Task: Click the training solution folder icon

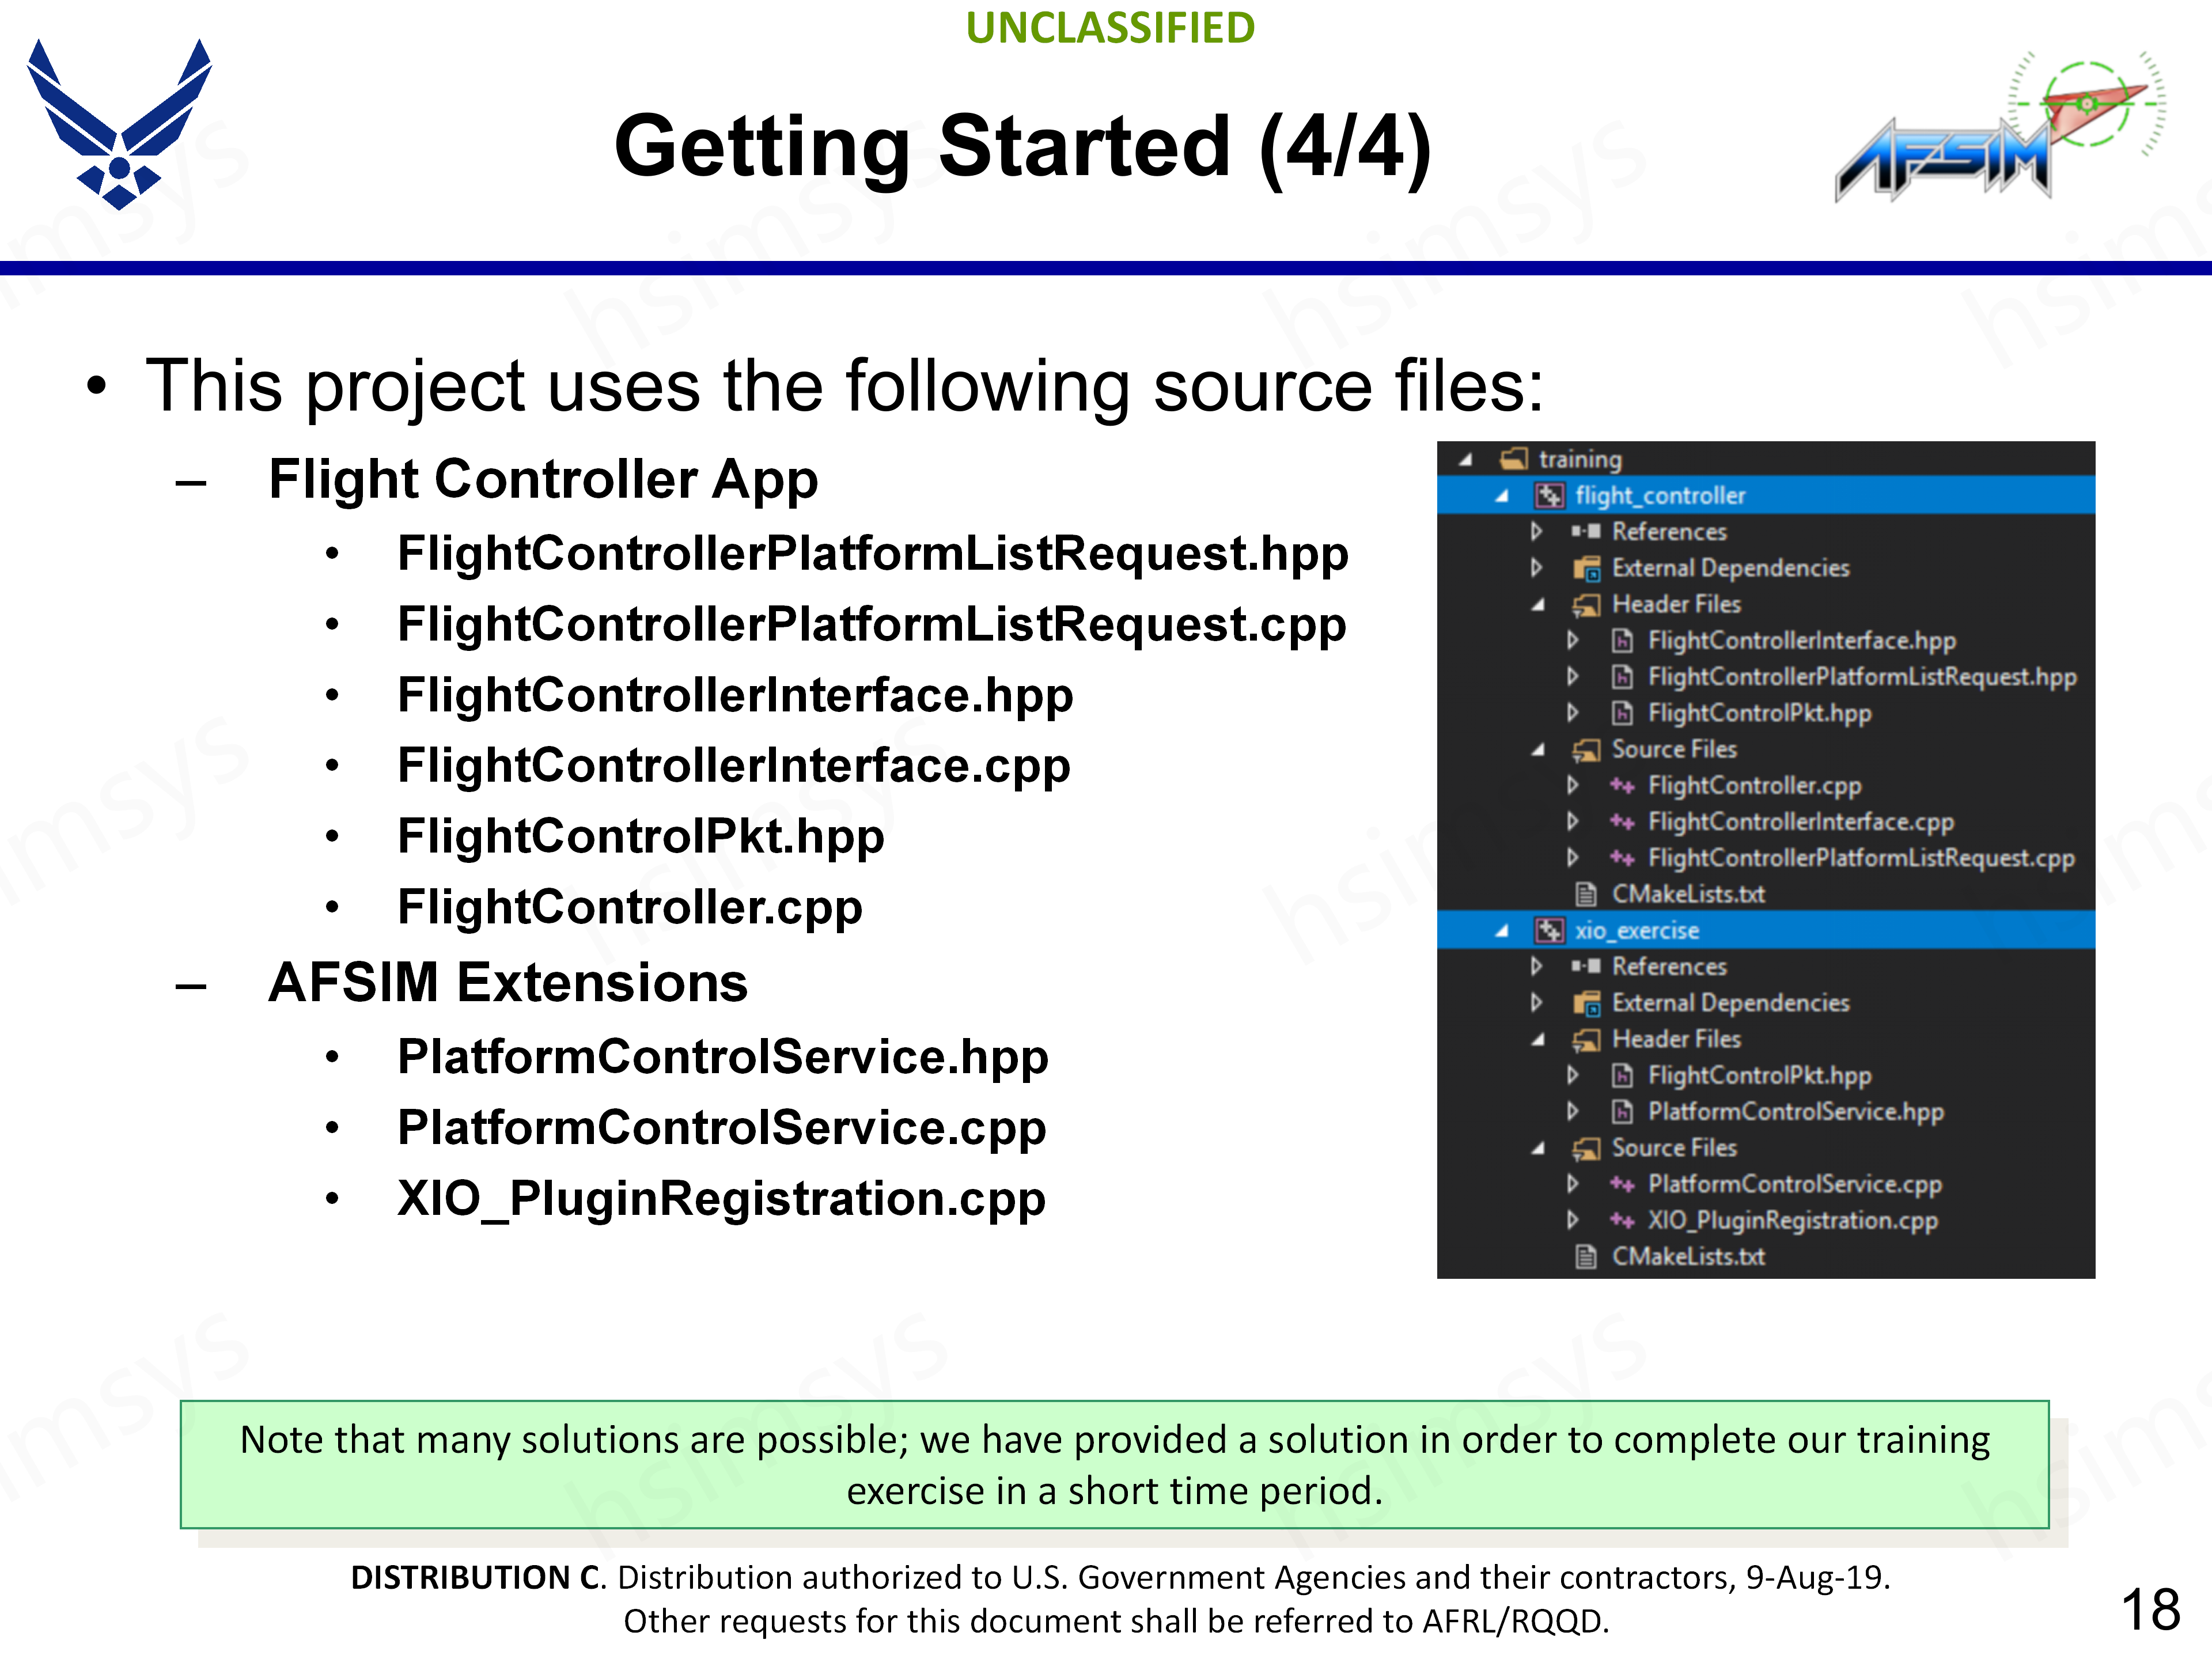Action: (x=1514, y=459)
